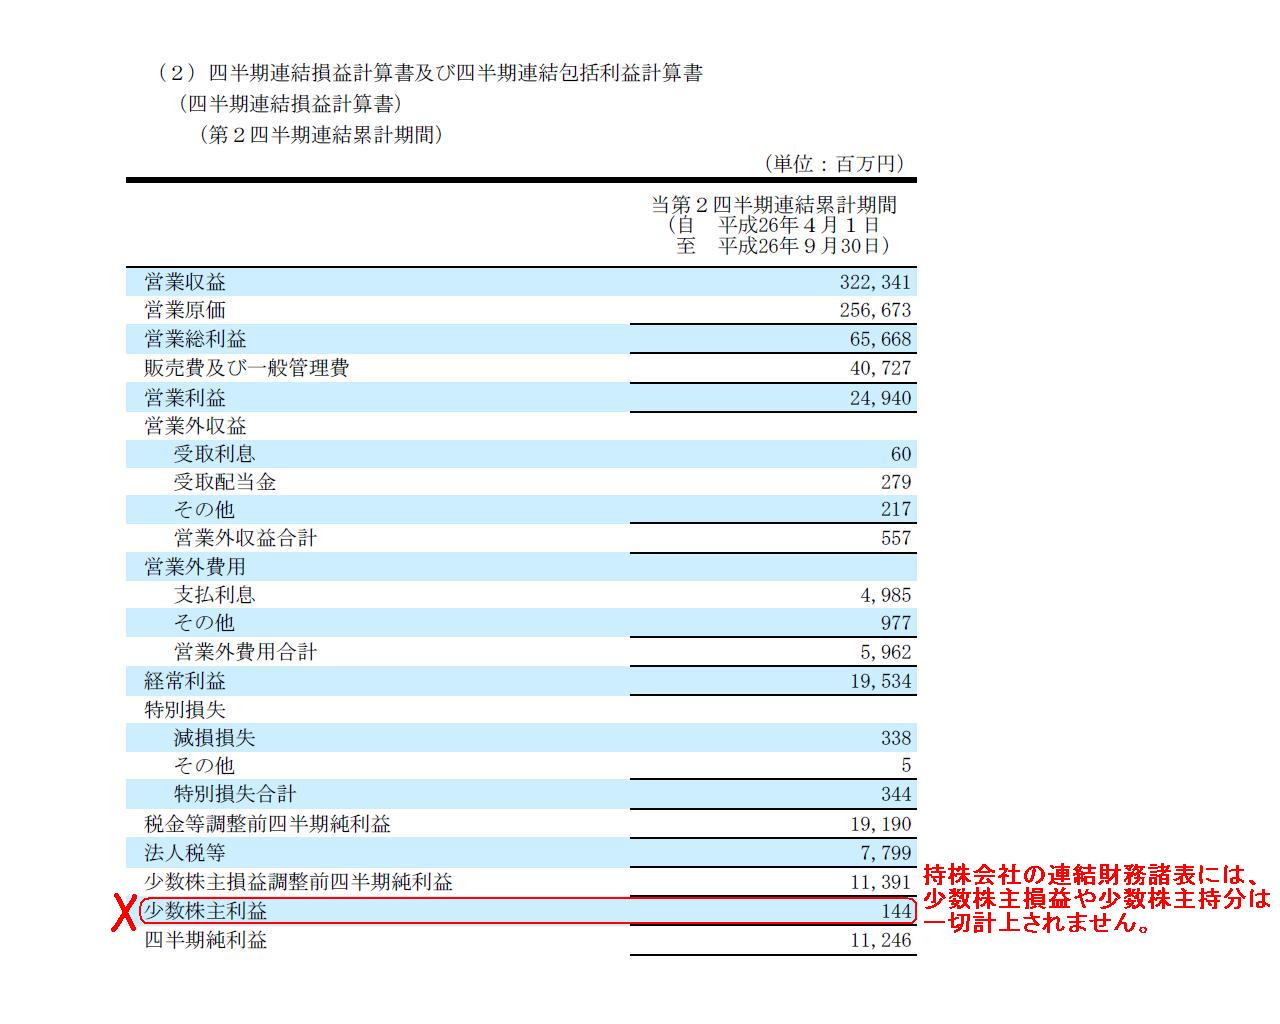
Task: Click the 少数株主利益 row label
Action: tap(206, 911)
